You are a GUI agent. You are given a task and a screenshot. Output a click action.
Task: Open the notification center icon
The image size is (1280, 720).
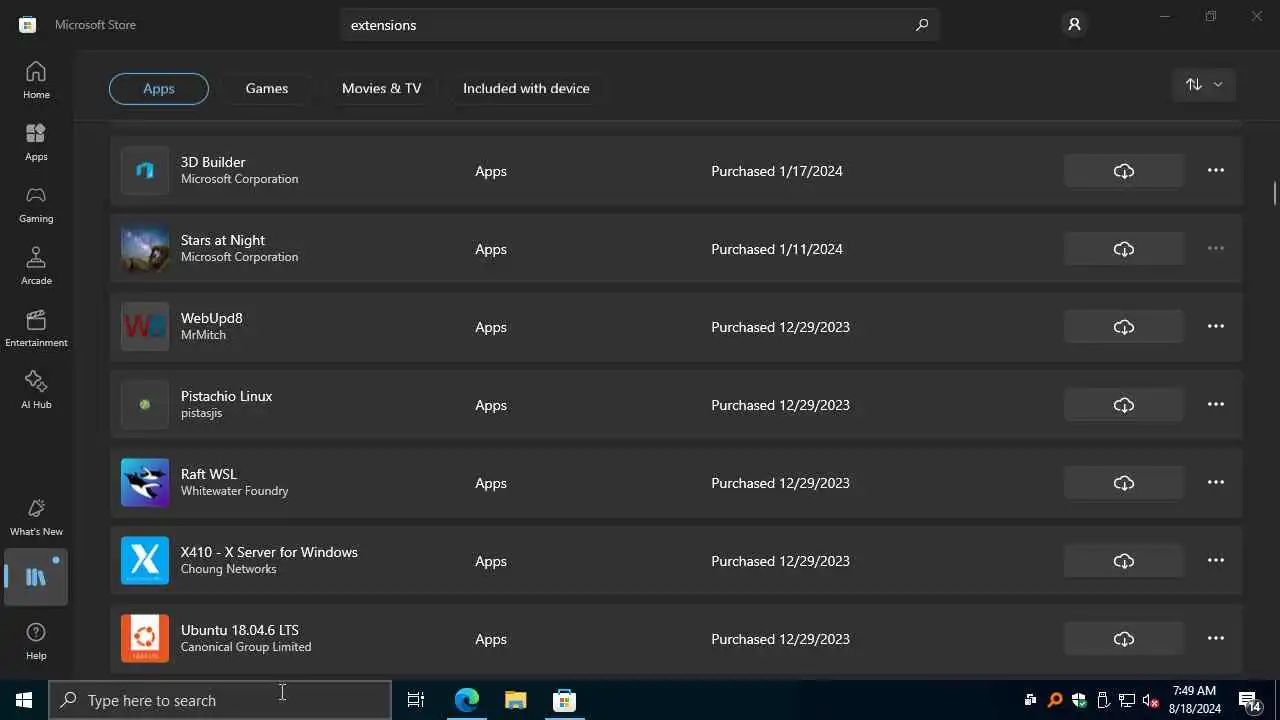click(1250, 700)
